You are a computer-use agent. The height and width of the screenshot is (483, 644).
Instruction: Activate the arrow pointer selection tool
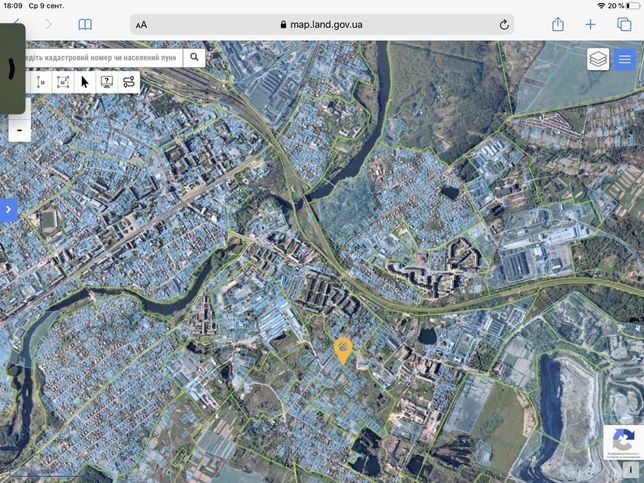point(85,82)
